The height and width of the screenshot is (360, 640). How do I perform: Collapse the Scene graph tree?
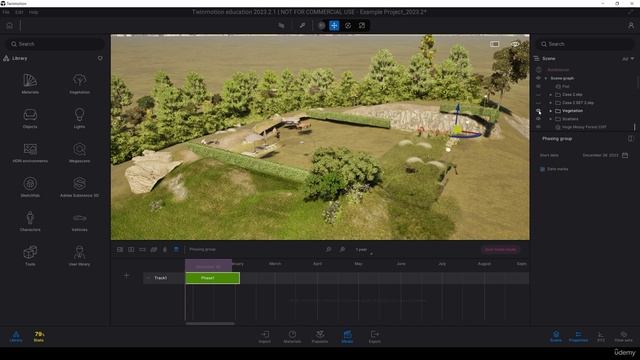[x=546, y=78]
